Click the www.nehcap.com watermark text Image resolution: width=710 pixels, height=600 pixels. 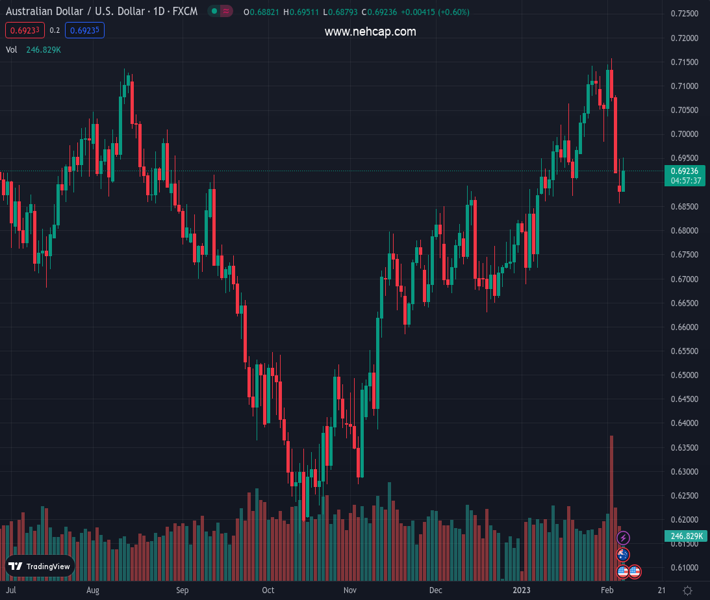point(370,32)
